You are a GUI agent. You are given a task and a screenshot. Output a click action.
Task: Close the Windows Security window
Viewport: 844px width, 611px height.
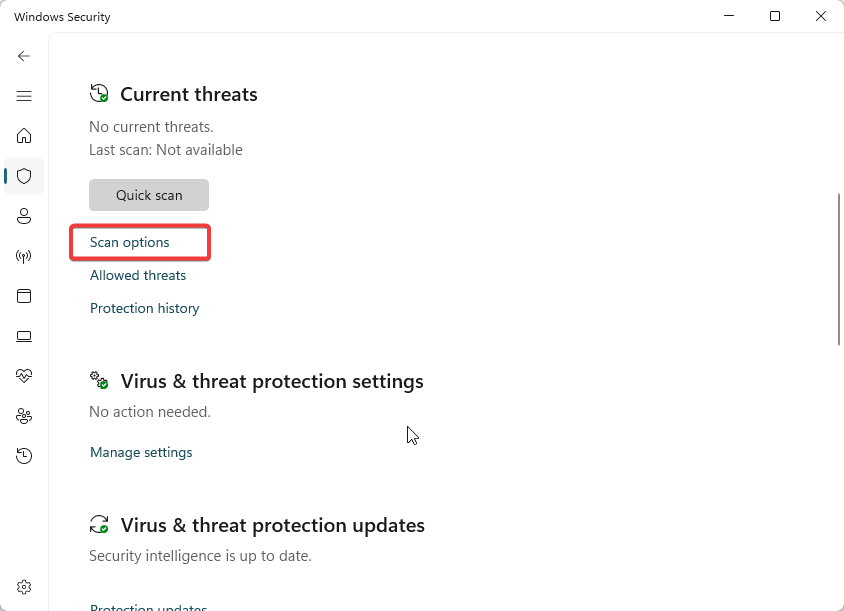click(x=821, y=16)
